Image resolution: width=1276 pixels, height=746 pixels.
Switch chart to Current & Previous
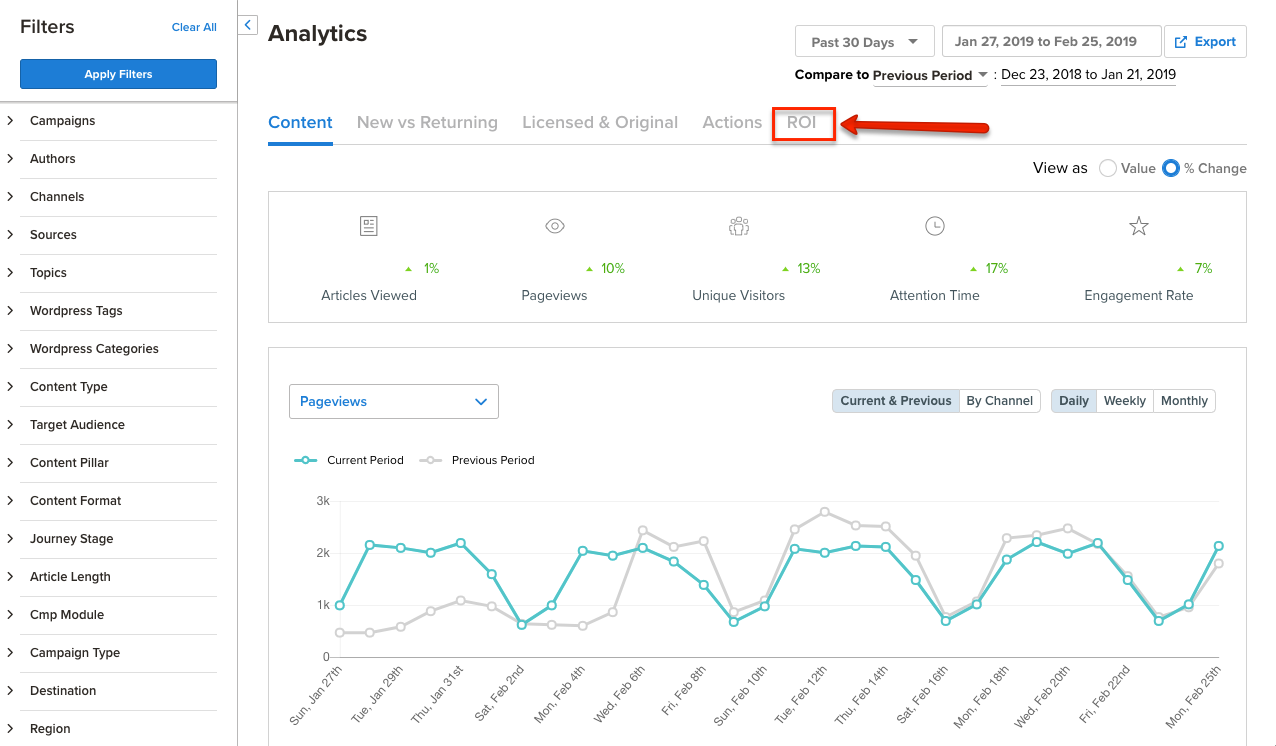pyautogui.click(x=896, y=401)
